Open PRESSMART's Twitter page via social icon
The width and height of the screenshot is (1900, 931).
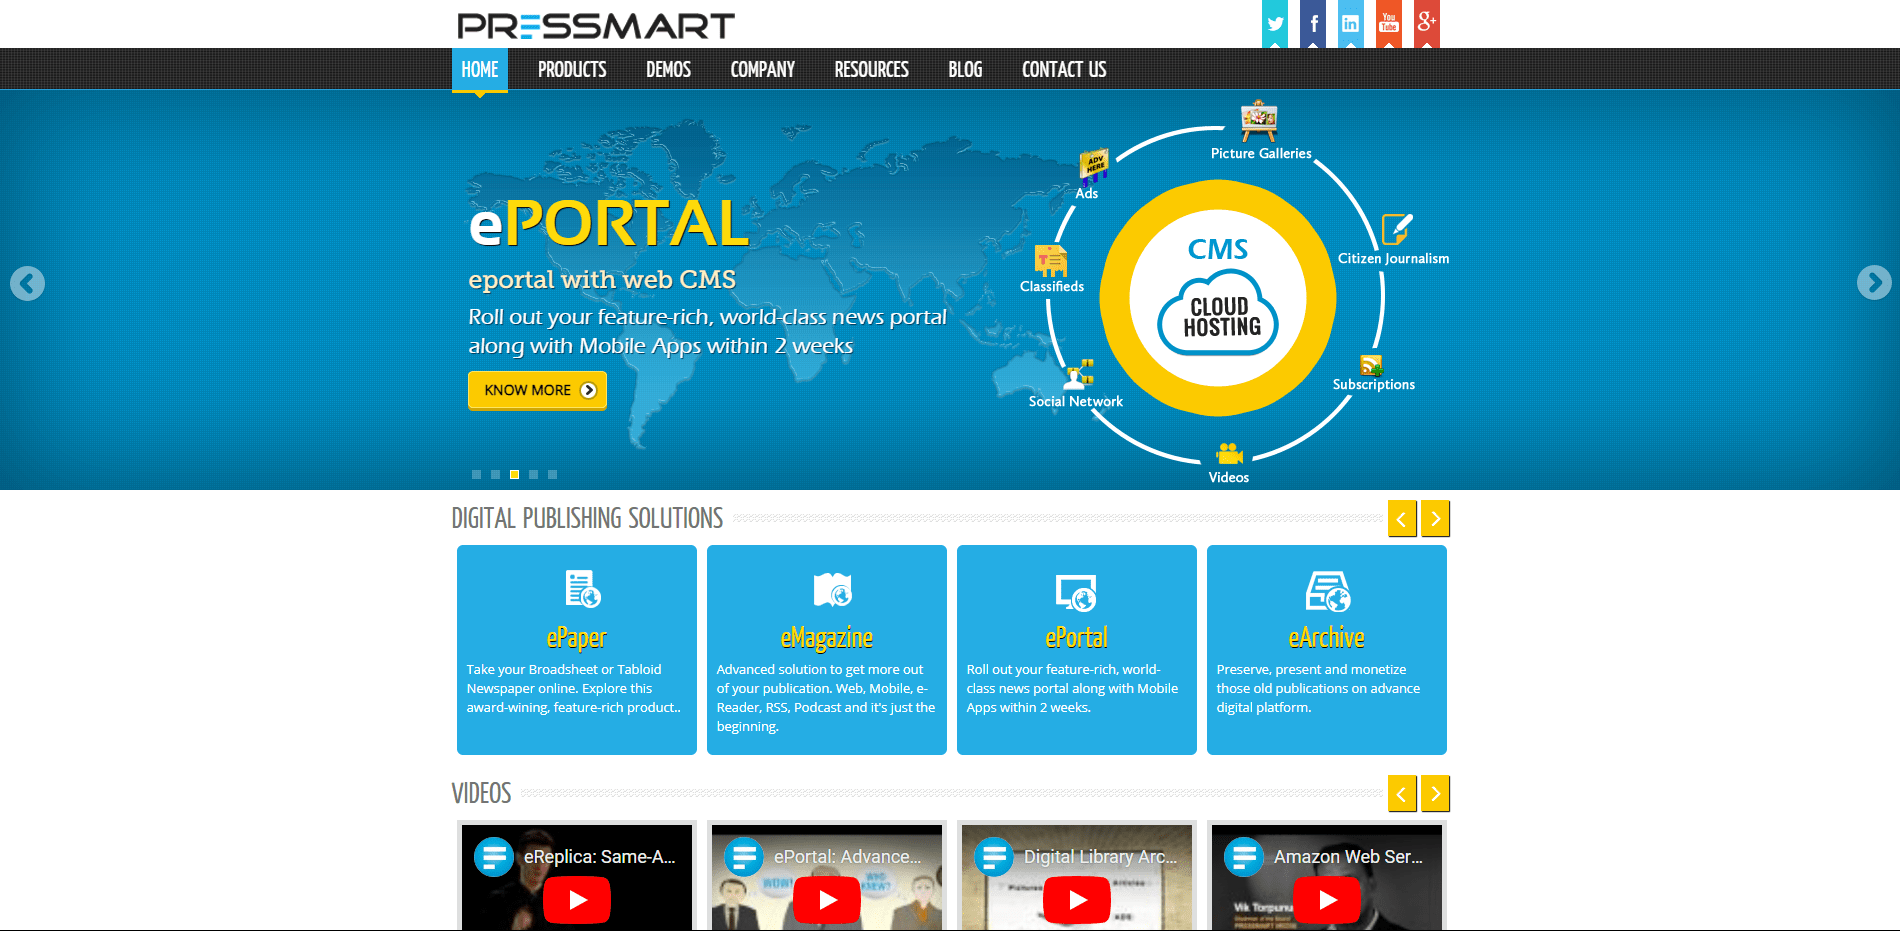[1273, 23]
